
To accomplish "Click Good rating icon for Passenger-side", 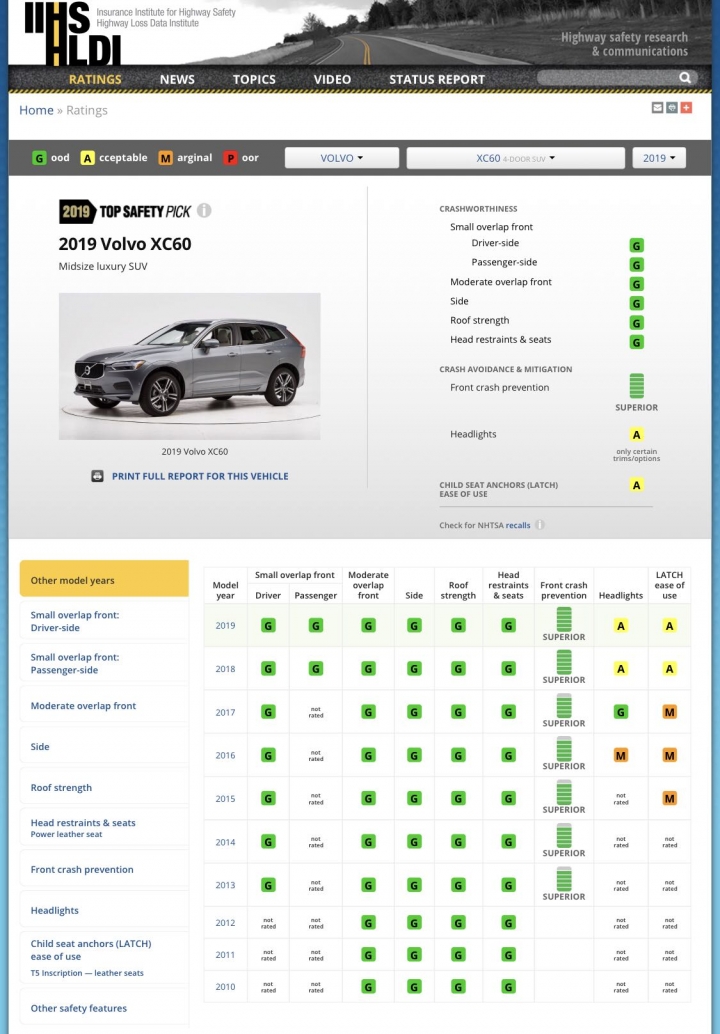I will tap(636, 265).
